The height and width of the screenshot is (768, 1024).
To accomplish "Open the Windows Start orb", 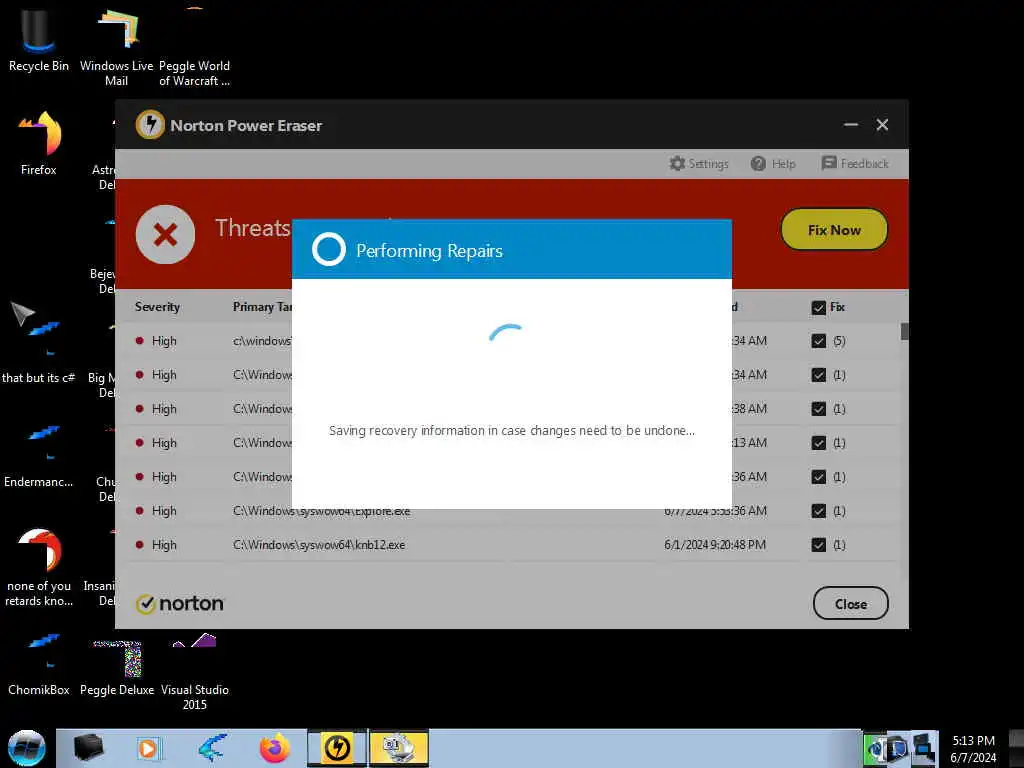I will 27,748.
